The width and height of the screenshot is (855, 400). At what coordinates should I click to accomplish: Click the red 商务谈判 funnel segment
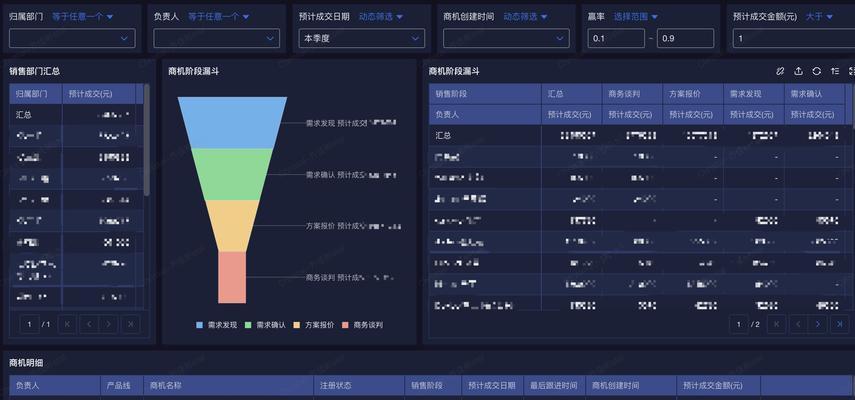(232, 277)
